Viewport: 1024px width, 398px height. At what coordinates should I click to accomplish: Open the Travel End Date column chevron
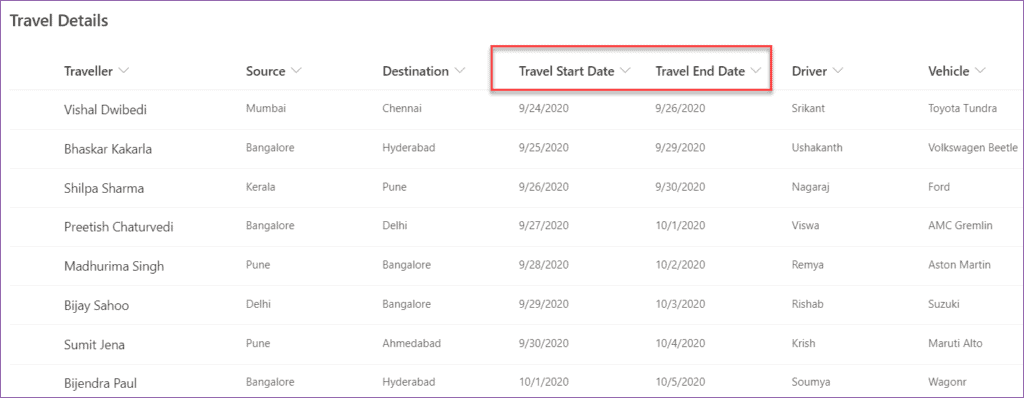coord(756,71)
